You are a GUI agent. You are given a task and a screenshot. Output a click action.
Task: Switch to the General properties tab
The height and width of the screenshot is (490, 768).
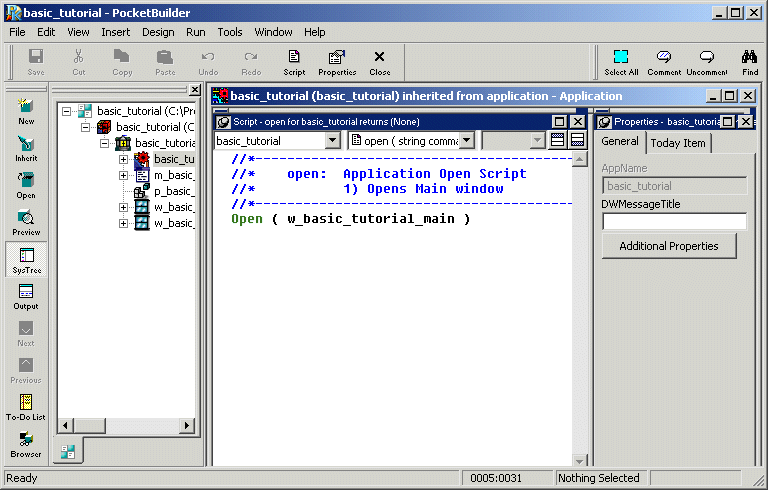point(620,142)
